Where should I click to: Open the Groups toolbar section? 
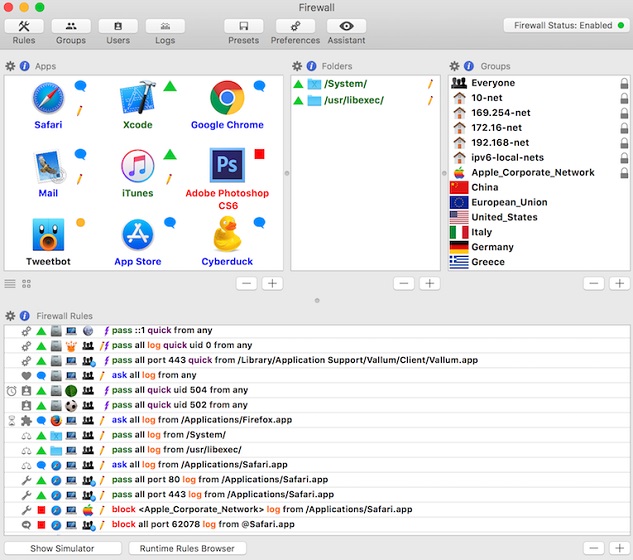click(x=70, y=27)
